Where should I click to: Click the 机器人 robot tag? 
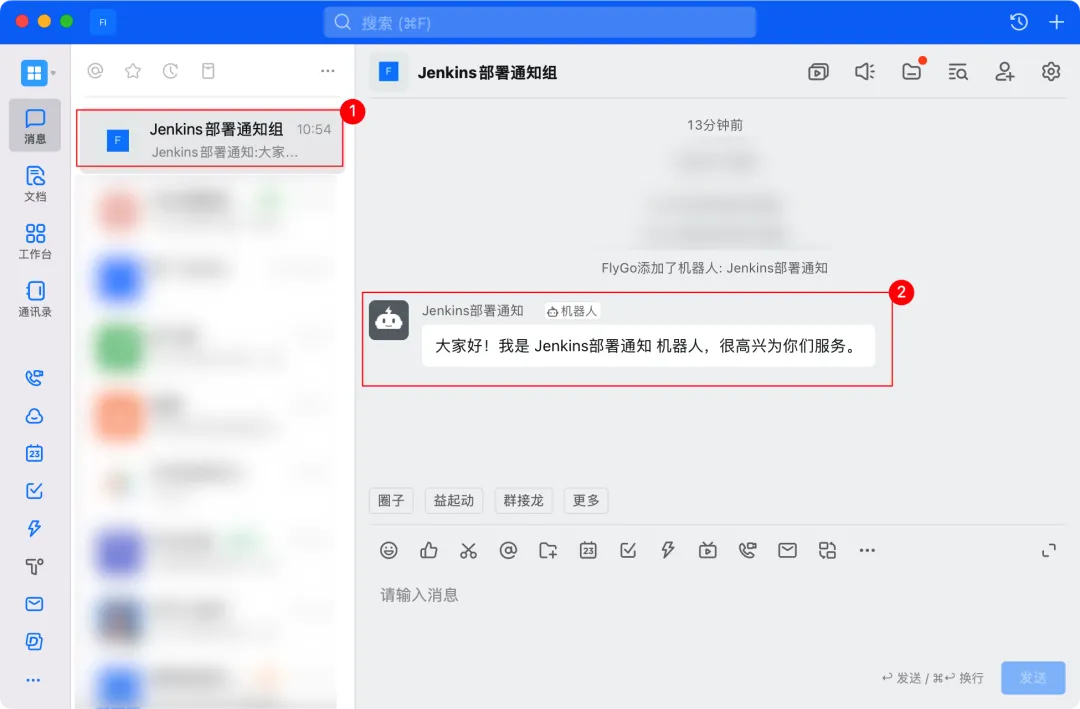point(572,311)
